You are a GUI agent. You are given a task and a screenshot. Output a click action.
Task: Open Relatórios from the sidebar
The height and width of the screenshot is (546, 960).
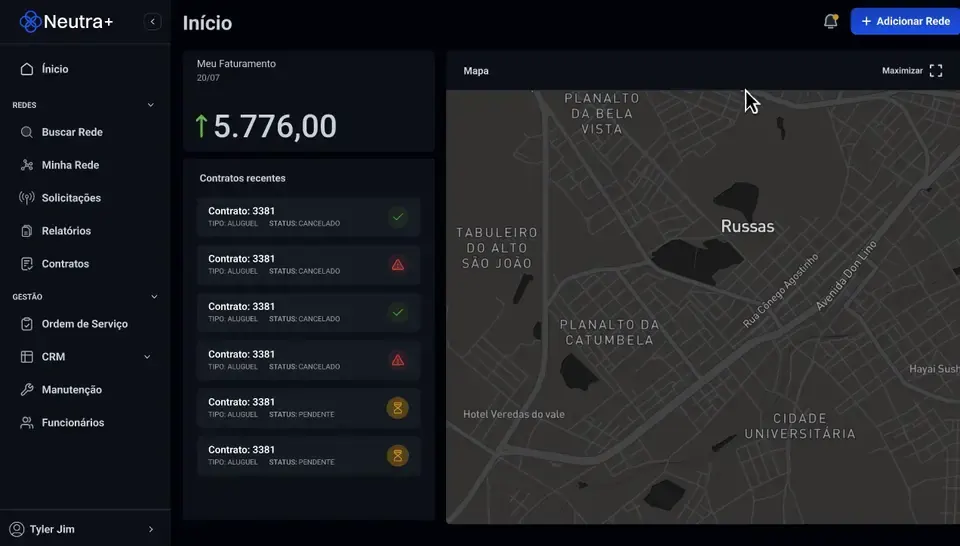pyautogui.click(x=66, y=231)
